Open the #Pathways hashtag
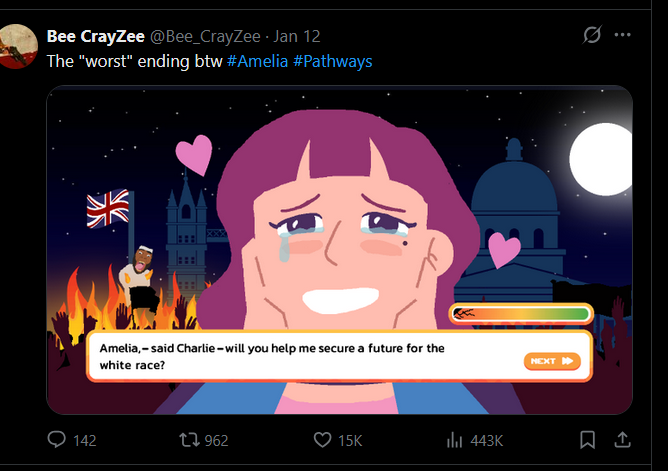 pos(332,61)
